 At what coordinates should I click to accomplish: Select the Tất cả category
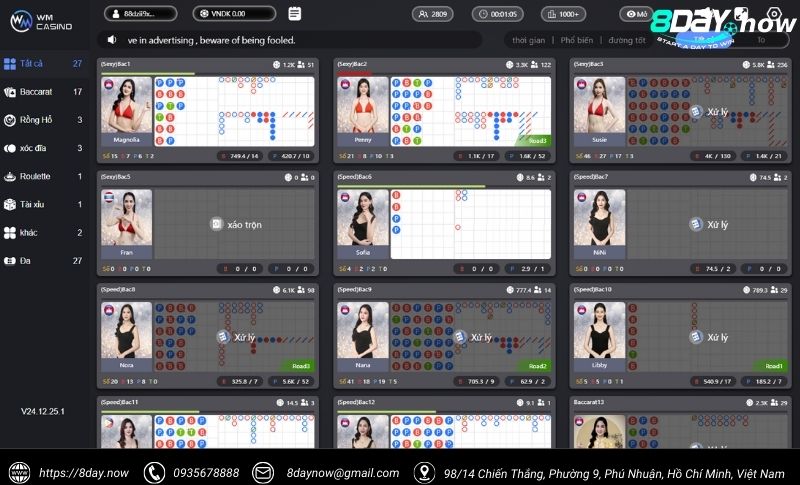click(x=30, y=64)
